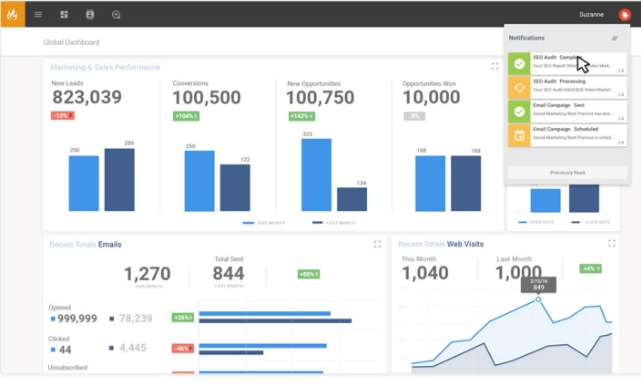Click the Conversions value 100,500
641x387 pixels.
(x=206, y=97)
